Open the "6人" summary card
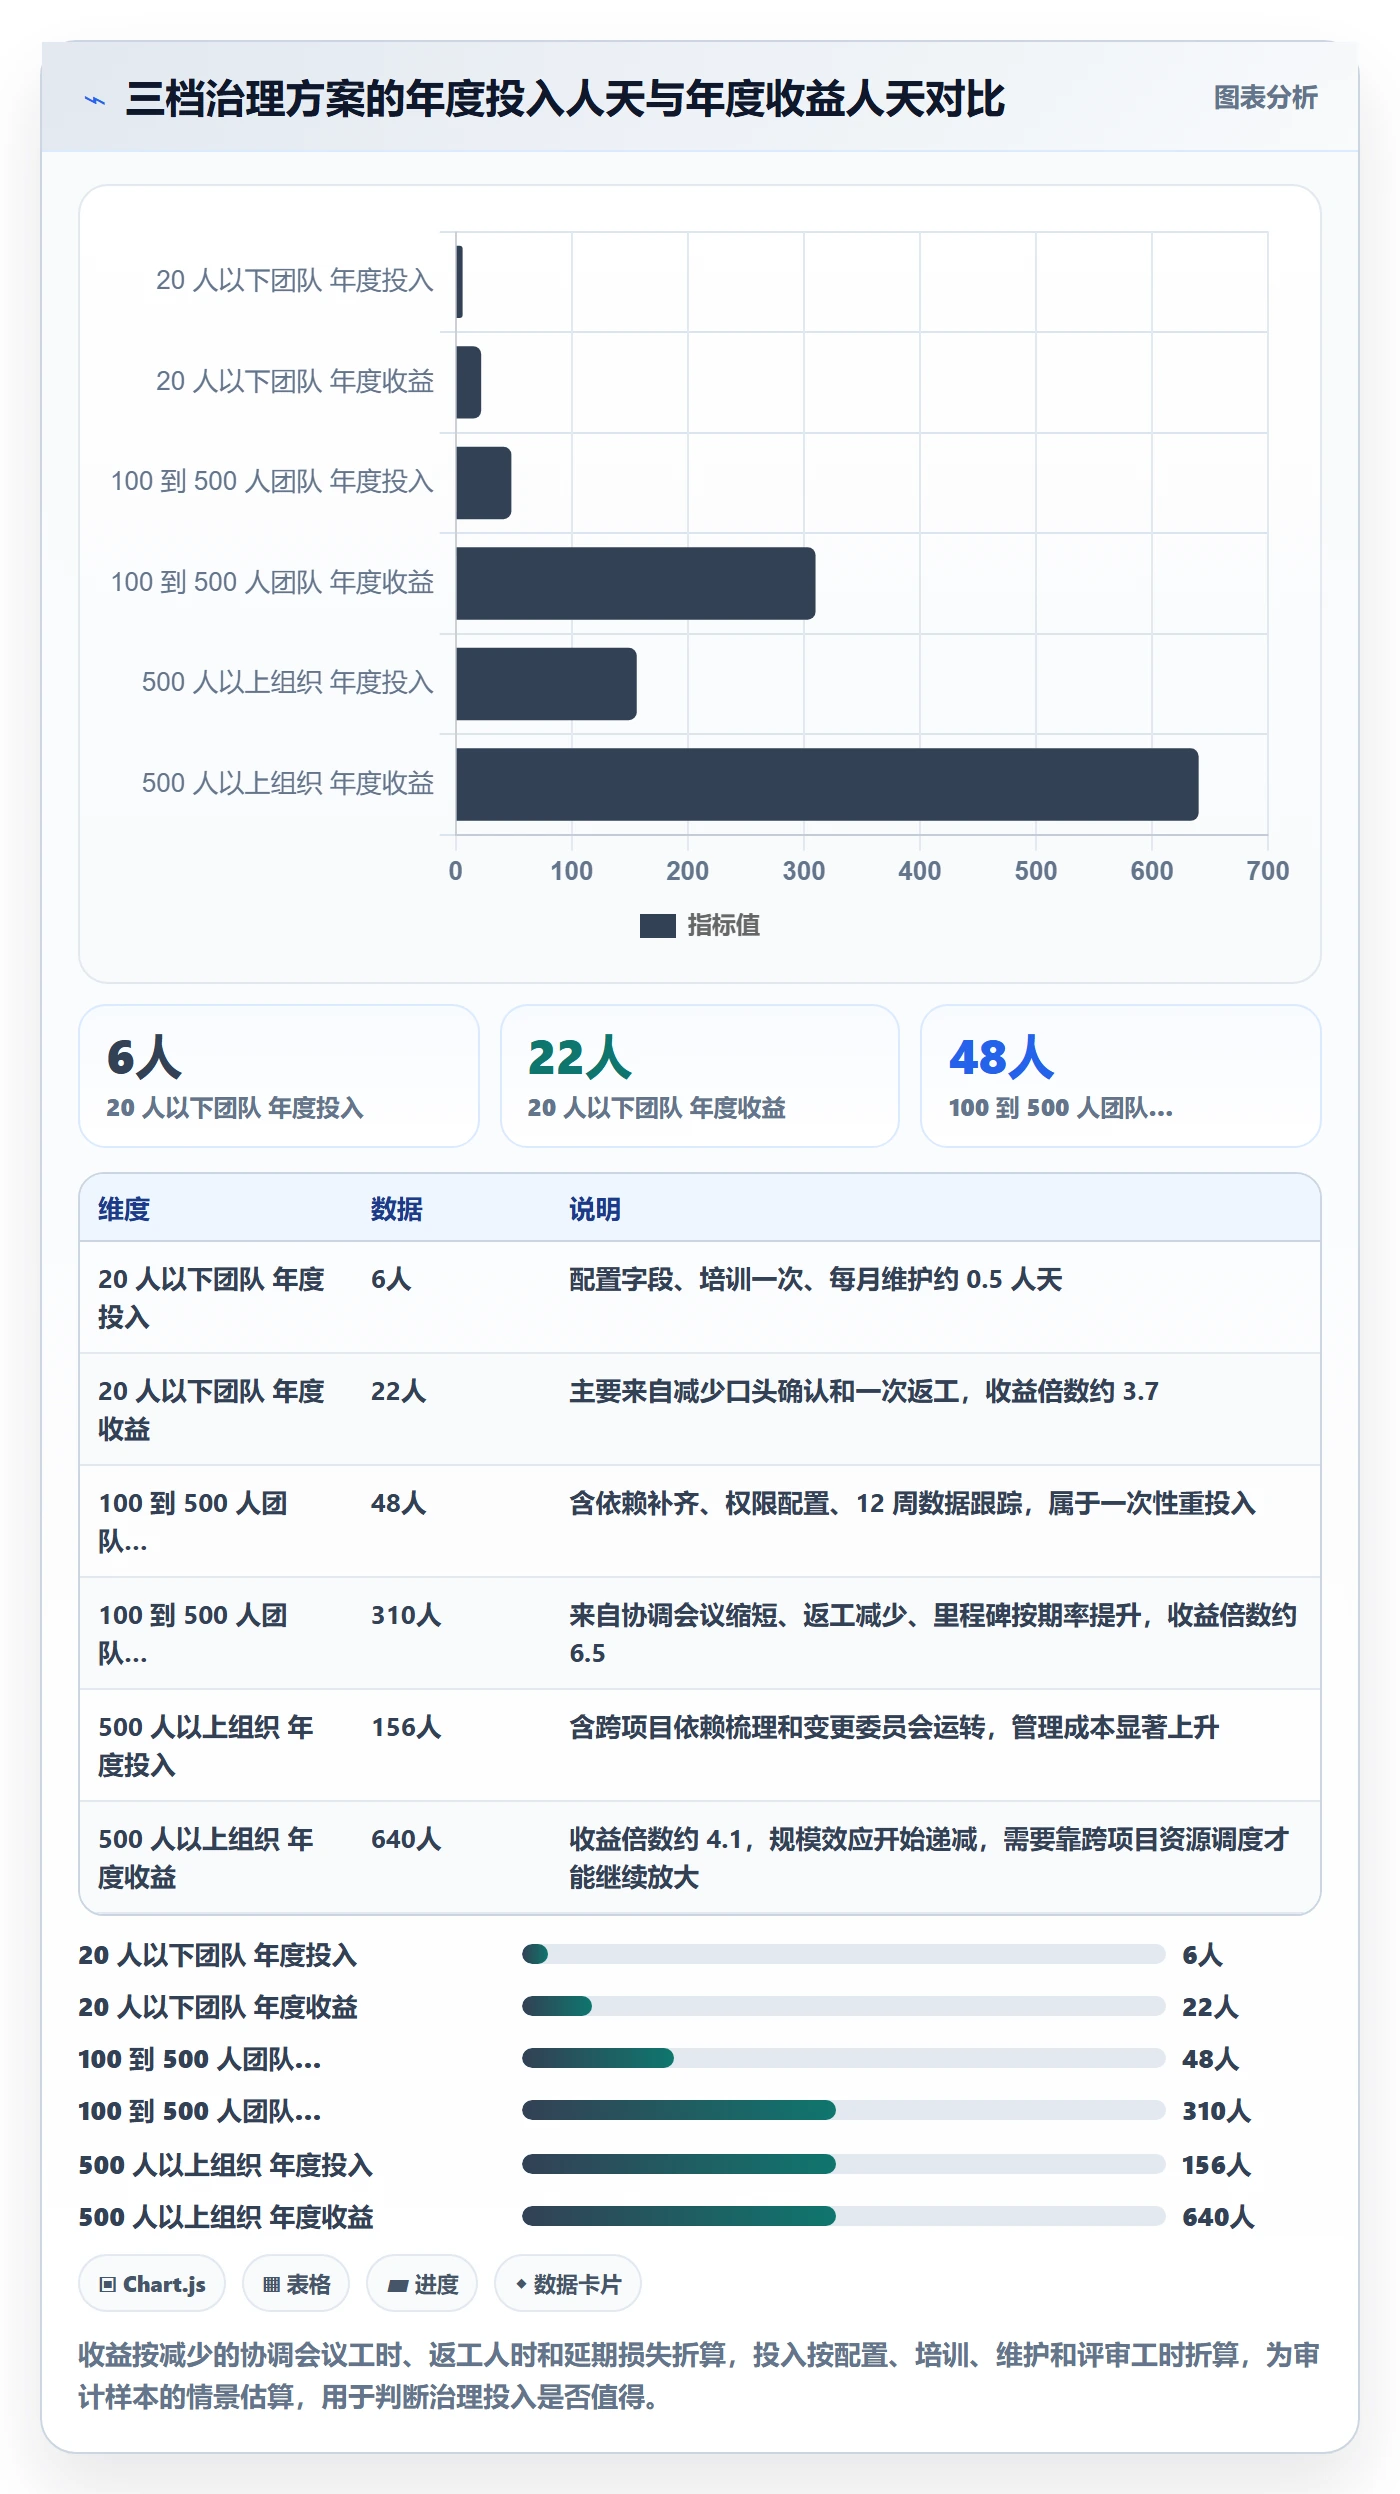Image resolution: width=1400 pixels, height=2494 pixels. click(279, 1076)
